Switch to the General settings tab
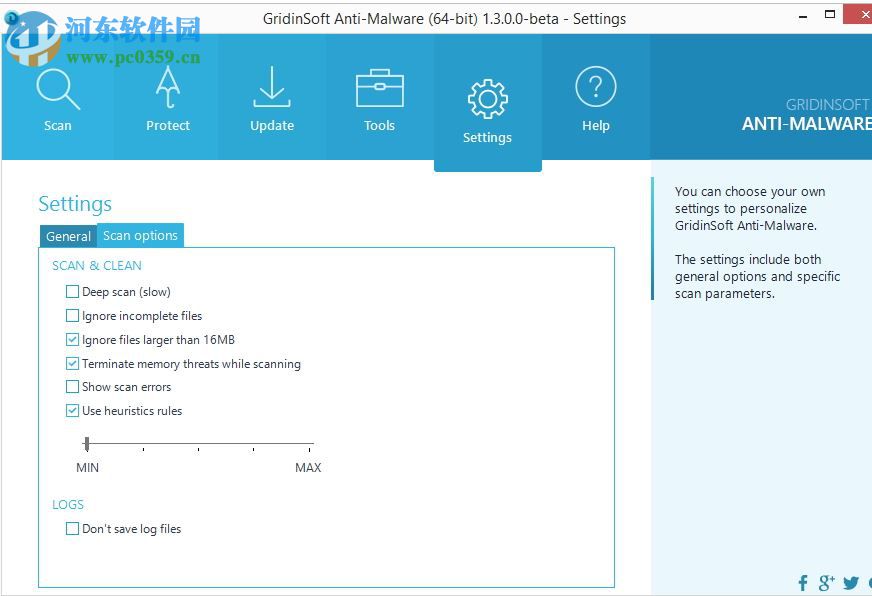This screenshot has width=872, height=596. pos(68,236)
